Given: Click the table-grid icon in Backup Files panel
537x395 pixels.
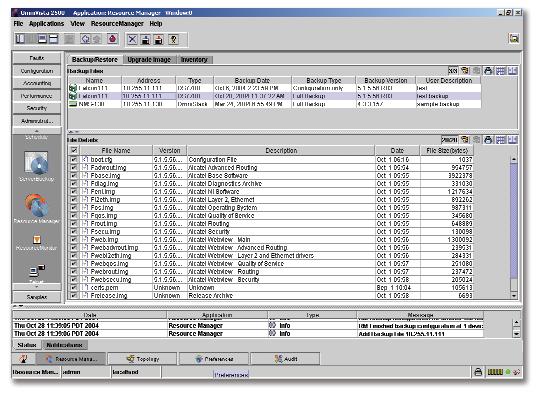Looking at the screenshot, I should point(501,71).
